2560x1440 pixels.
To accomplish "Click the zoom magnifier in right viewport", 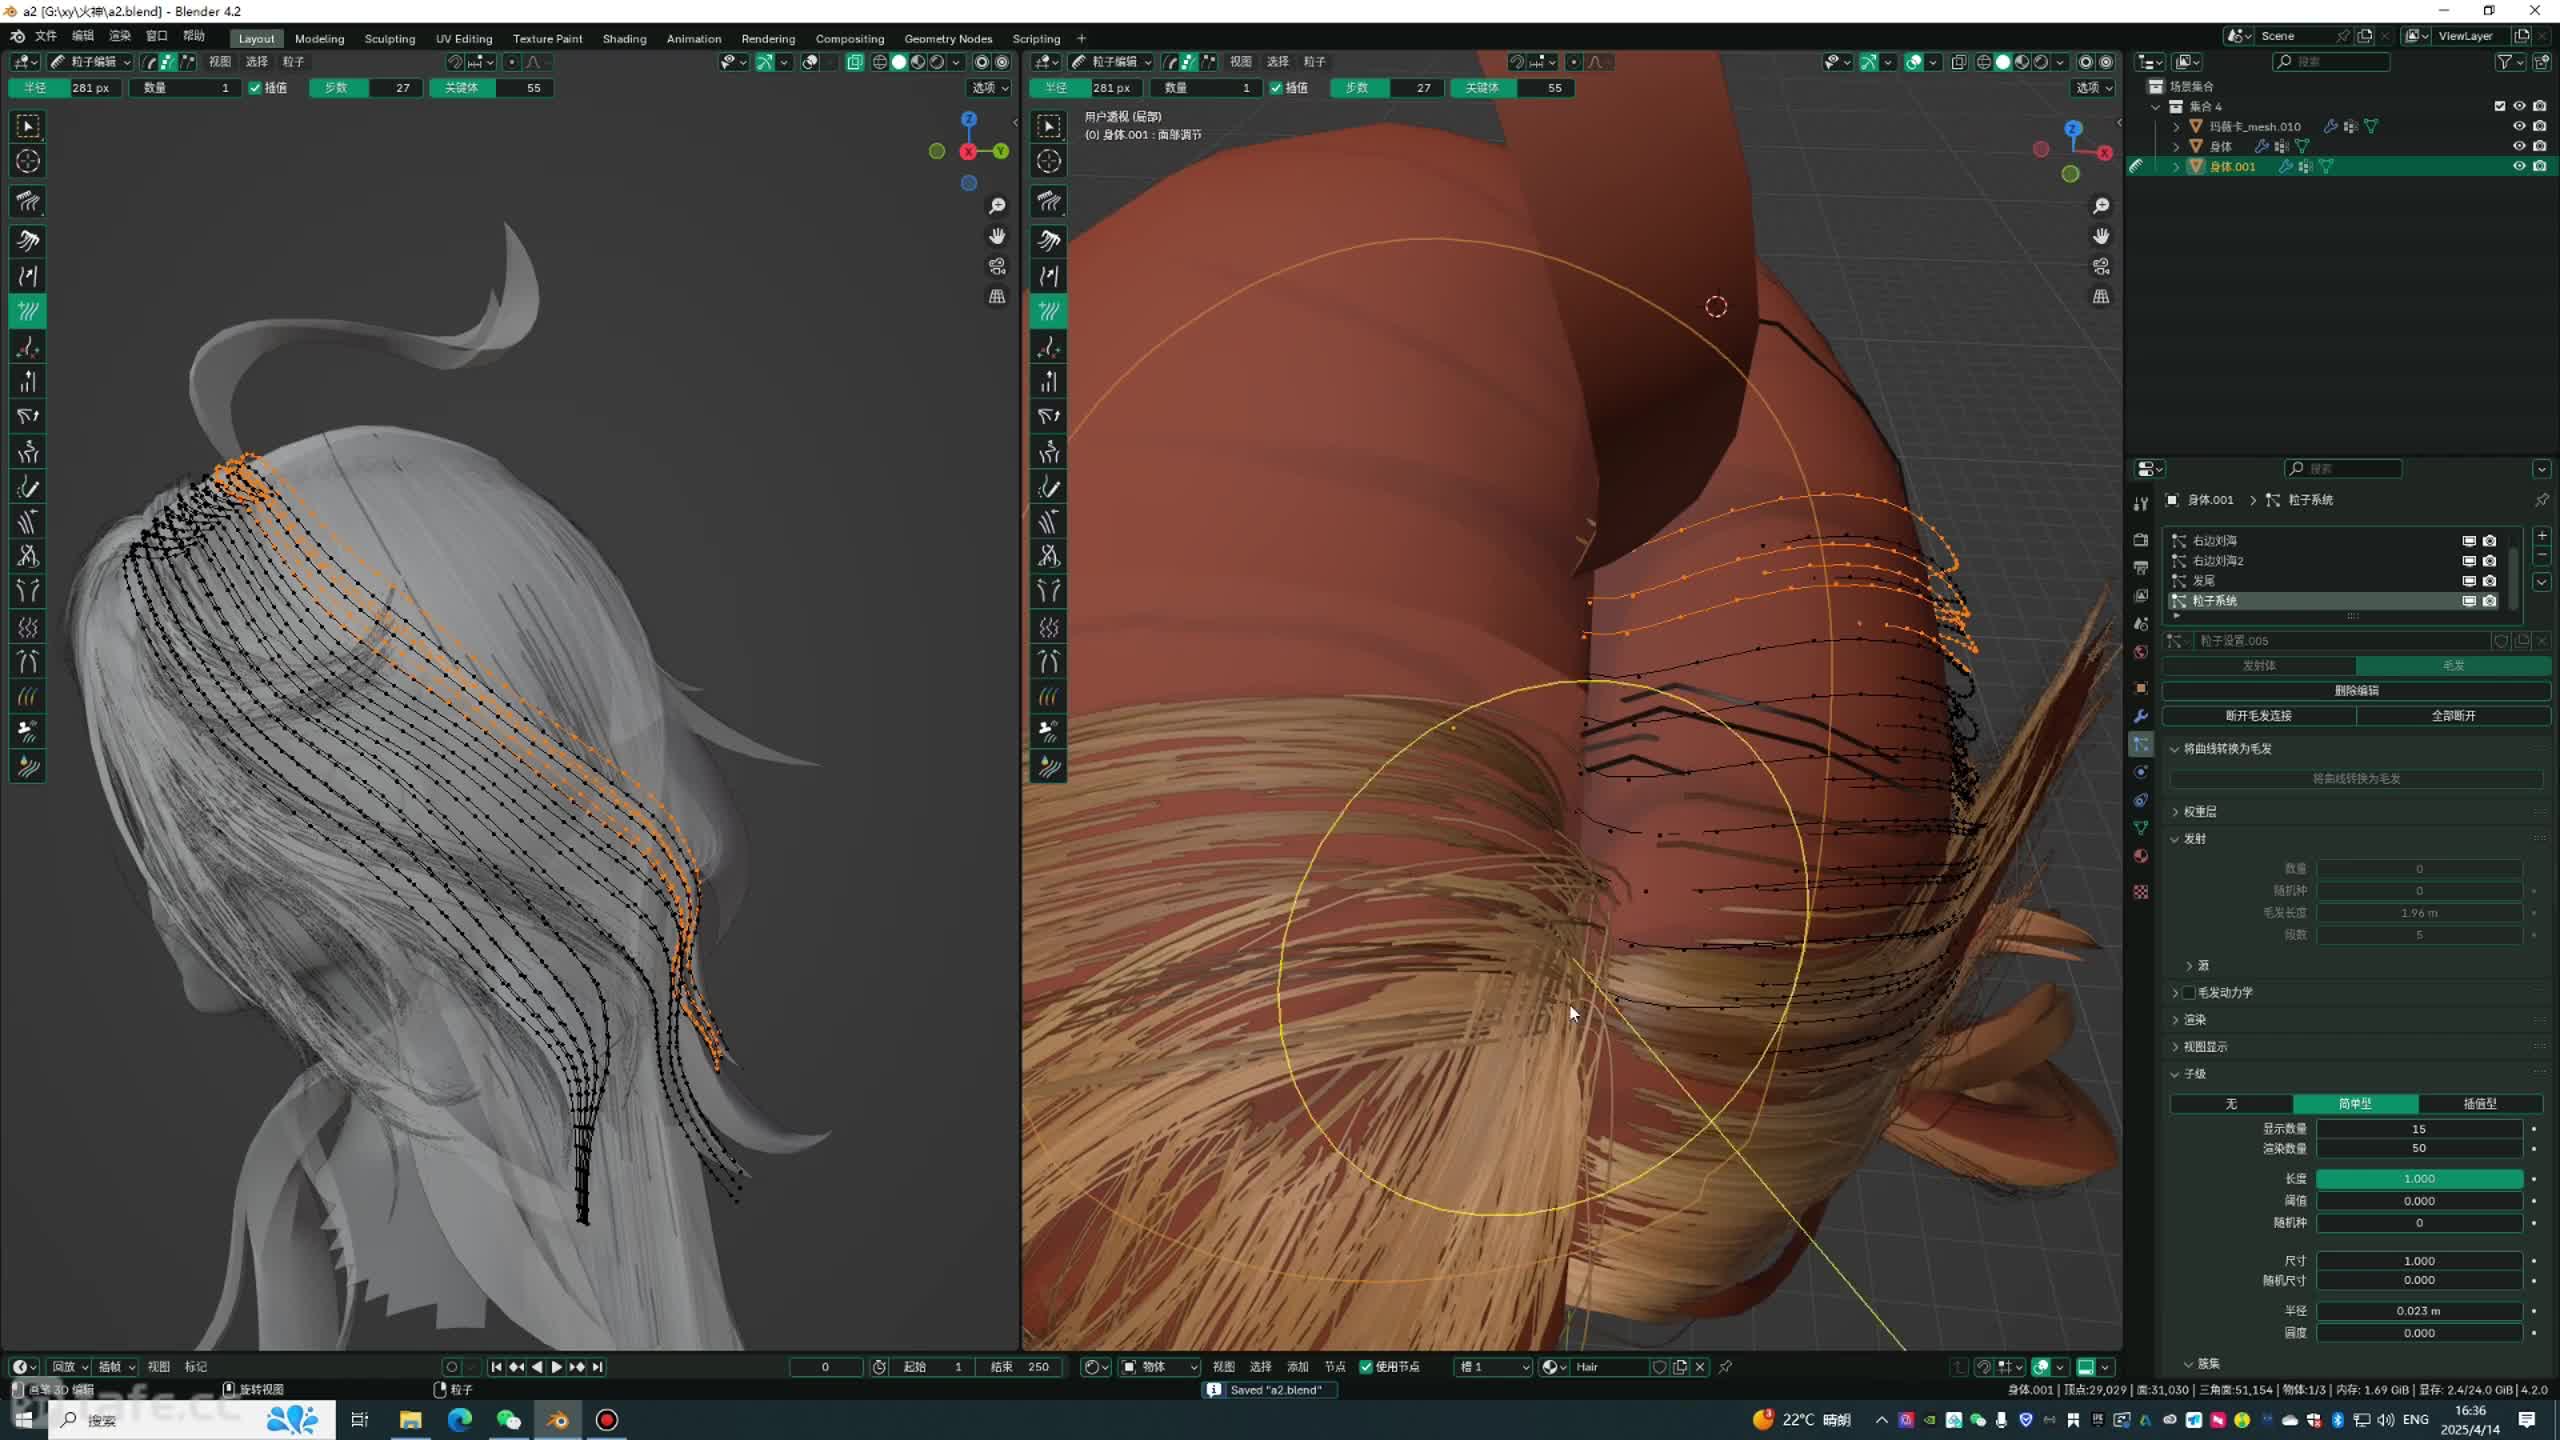I will coord(2101,206).
